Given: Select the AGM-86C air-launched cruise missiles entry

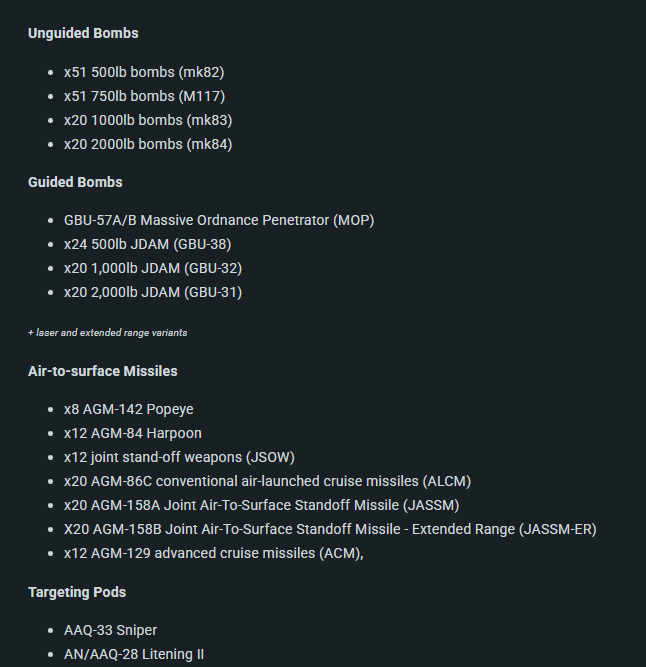Looking at the screenshot, I should (267, 481).
